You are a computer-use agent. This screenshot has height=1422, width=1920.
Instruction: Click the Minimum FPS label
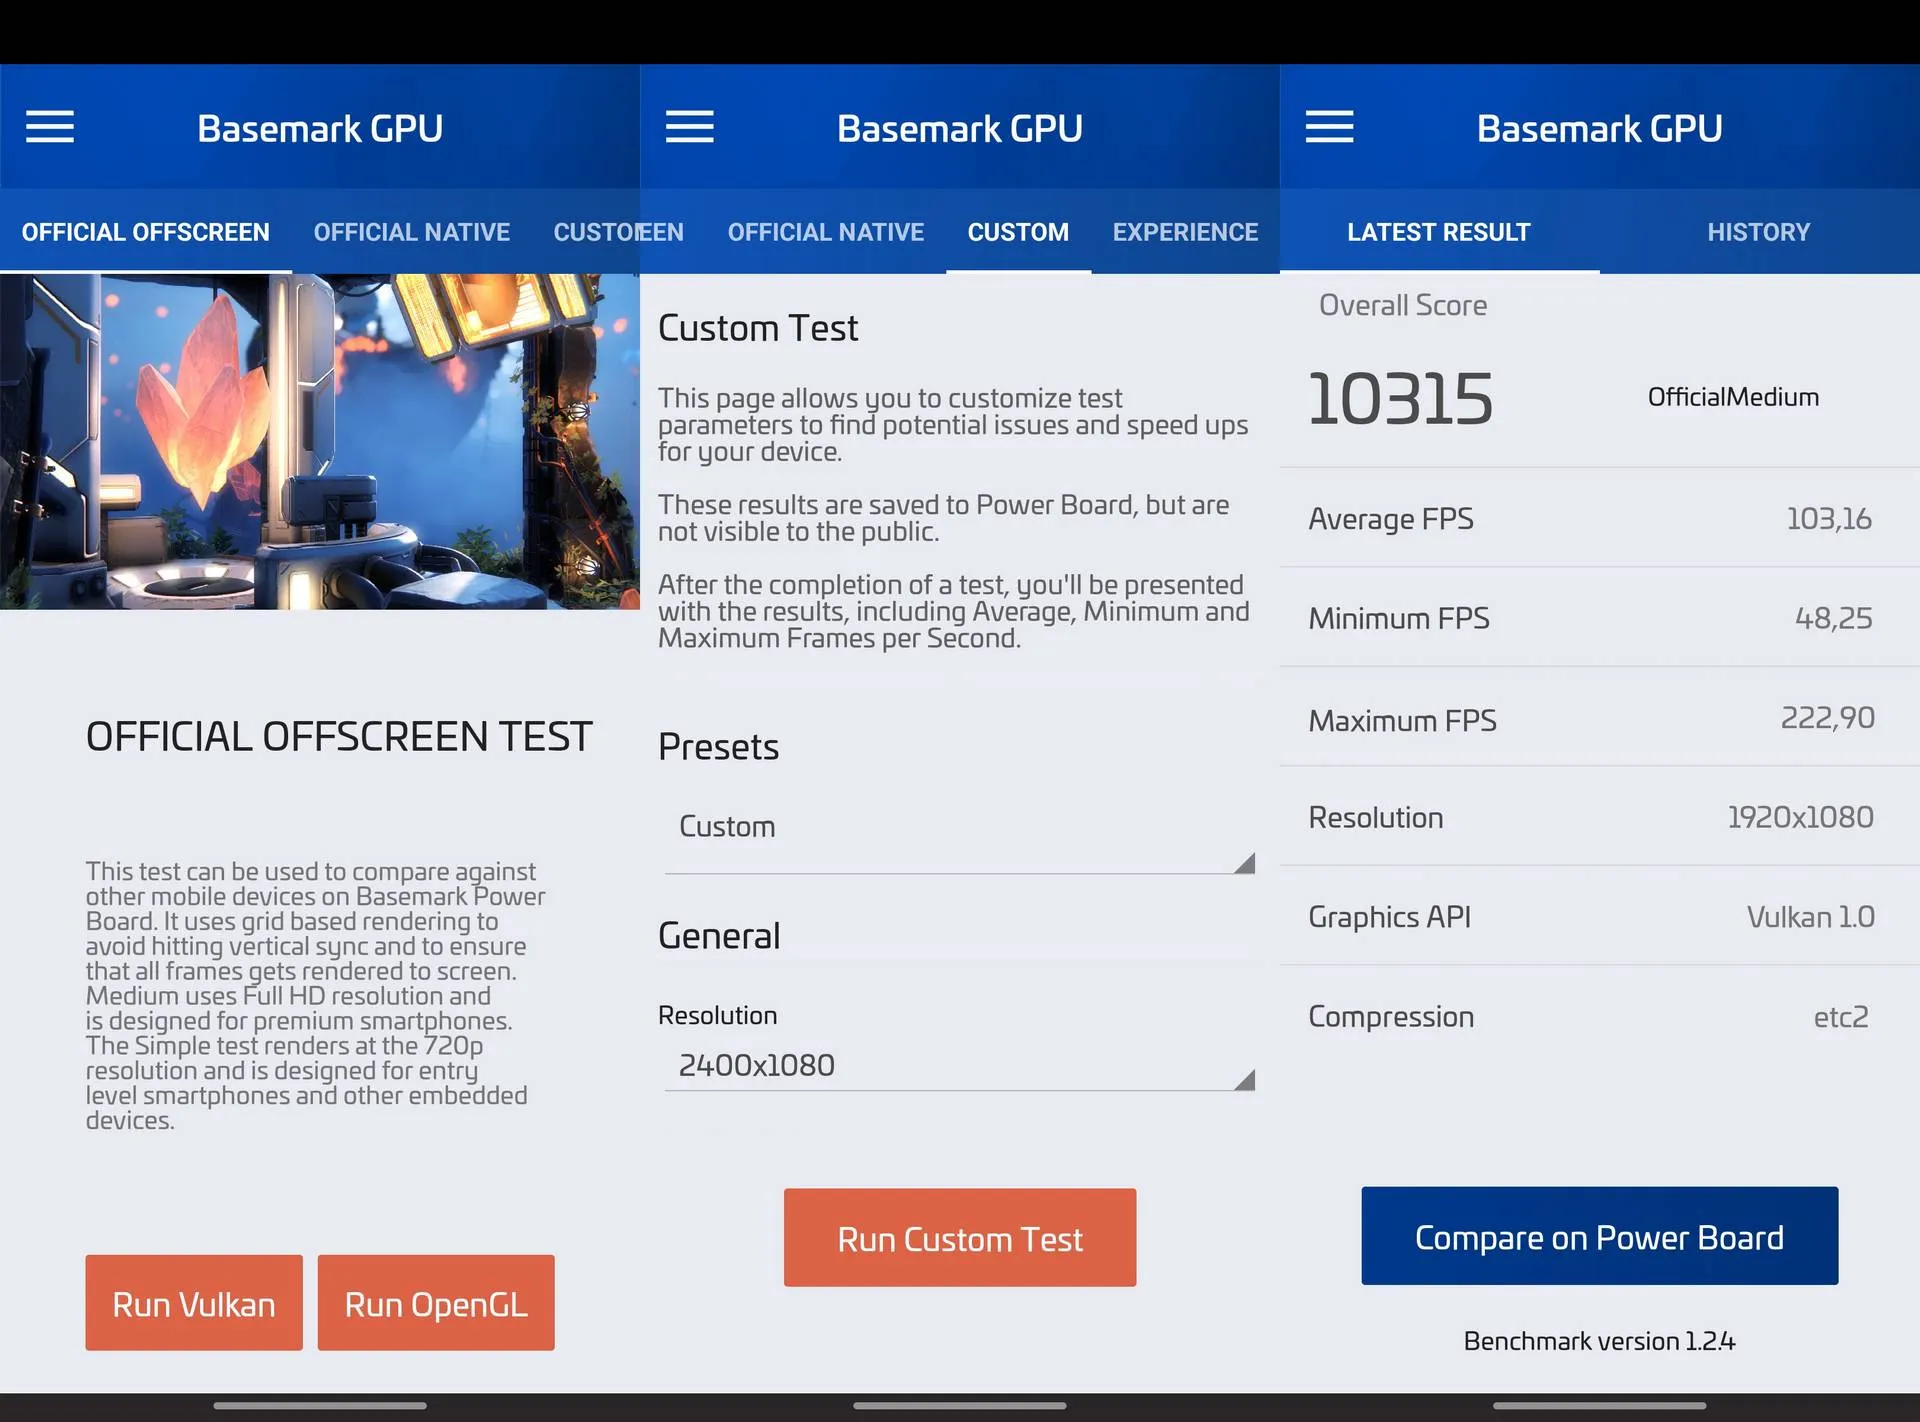point(1399,618)
